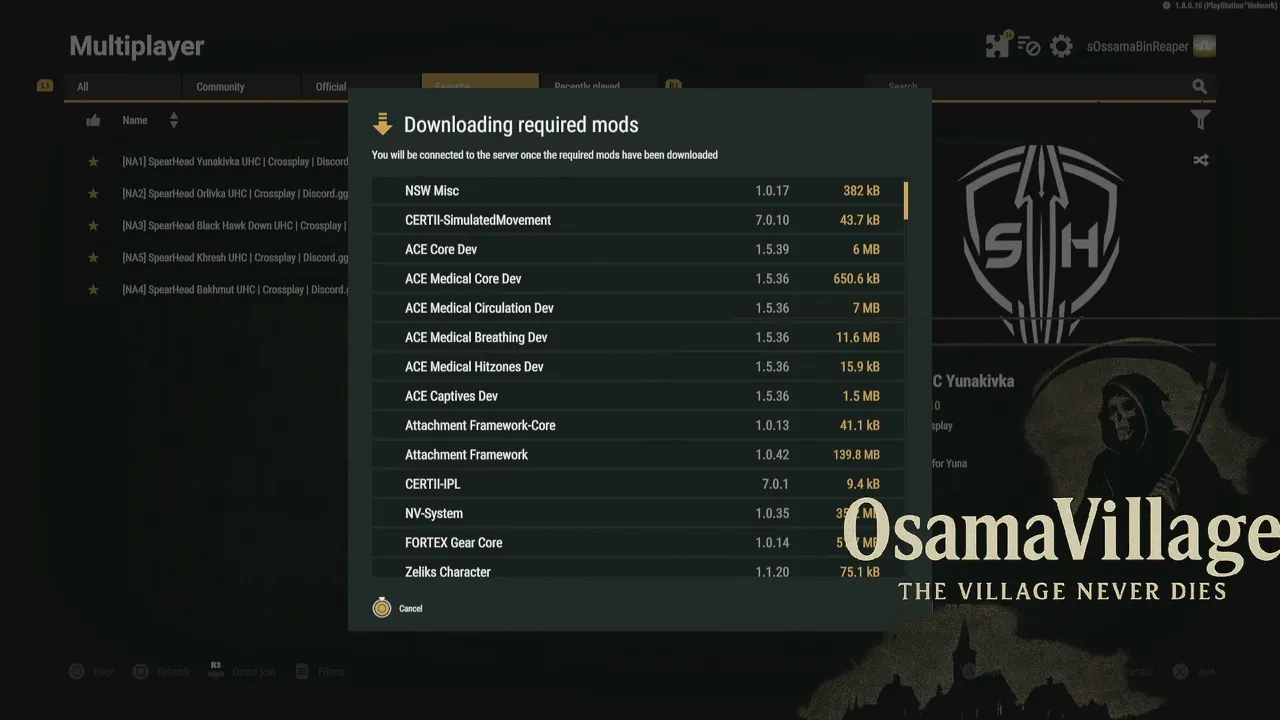Toggle favorite star for [NA5] SpearHead Khresh

tap(93, 258)
